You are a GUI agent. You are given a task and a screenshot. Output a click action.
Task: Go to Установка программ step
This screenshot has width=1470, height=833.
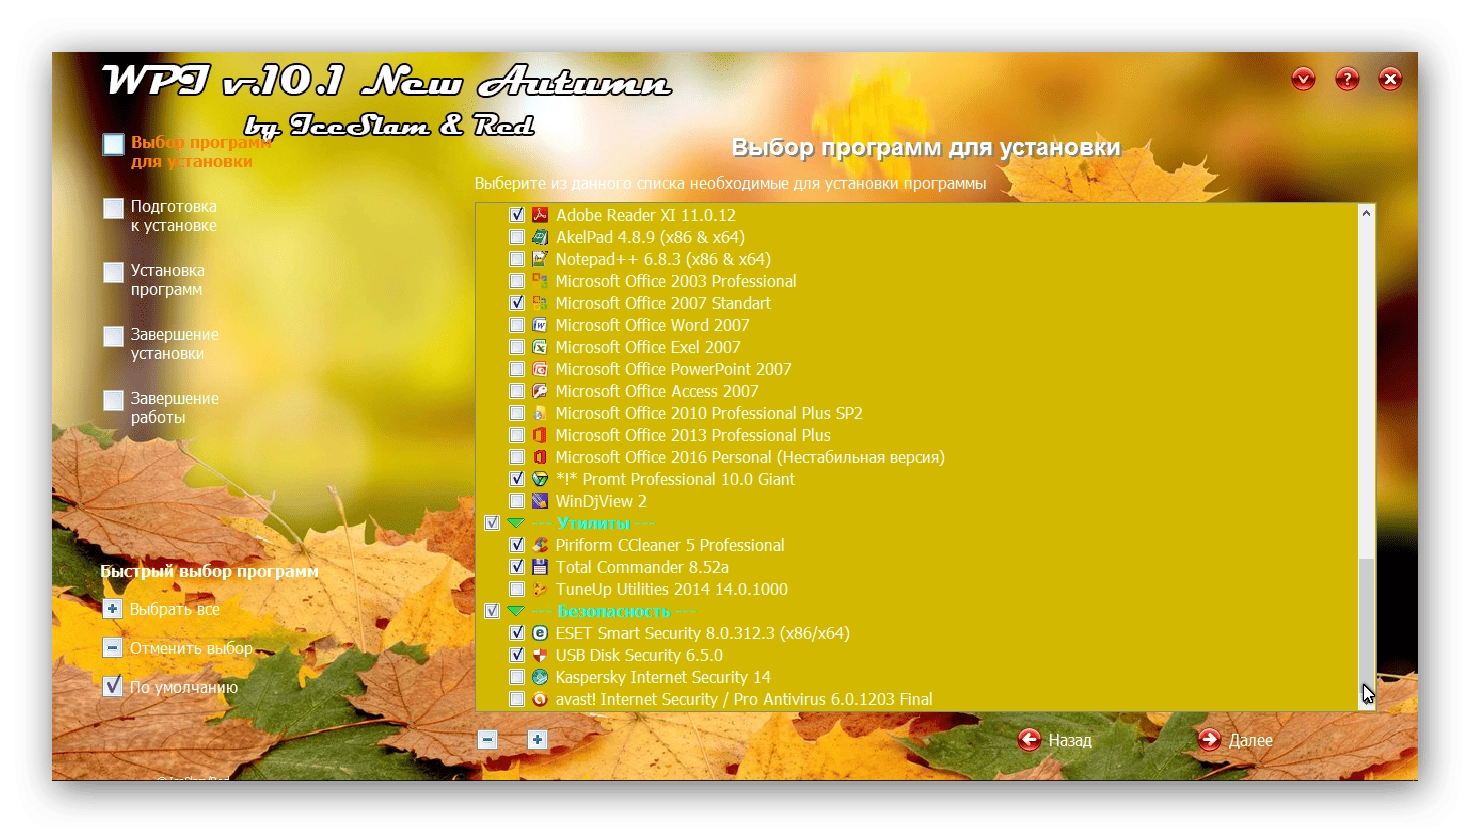pos(154,280)
